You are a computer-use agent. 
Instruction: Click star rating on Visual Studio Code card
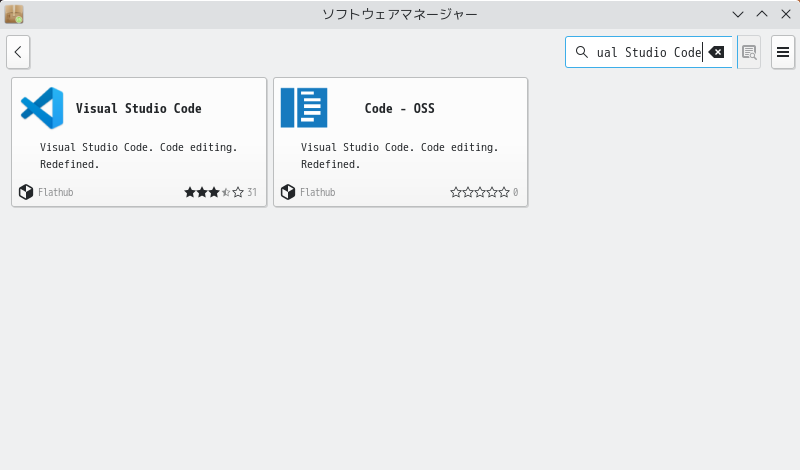pos(214,192)
